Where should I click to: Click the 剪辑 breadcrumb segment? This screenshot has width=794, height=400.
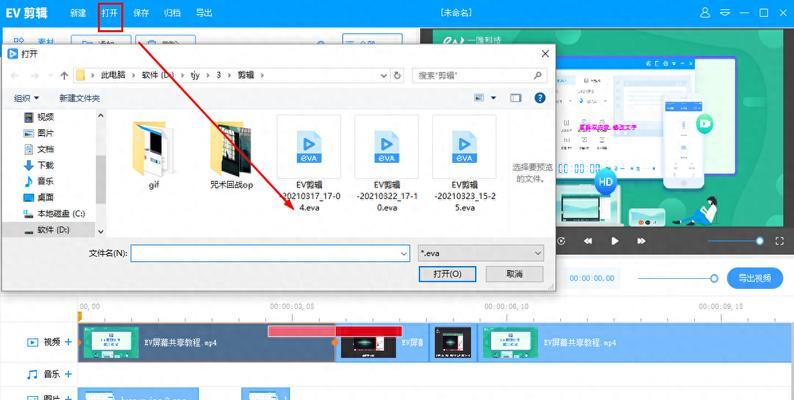[246, 75]
